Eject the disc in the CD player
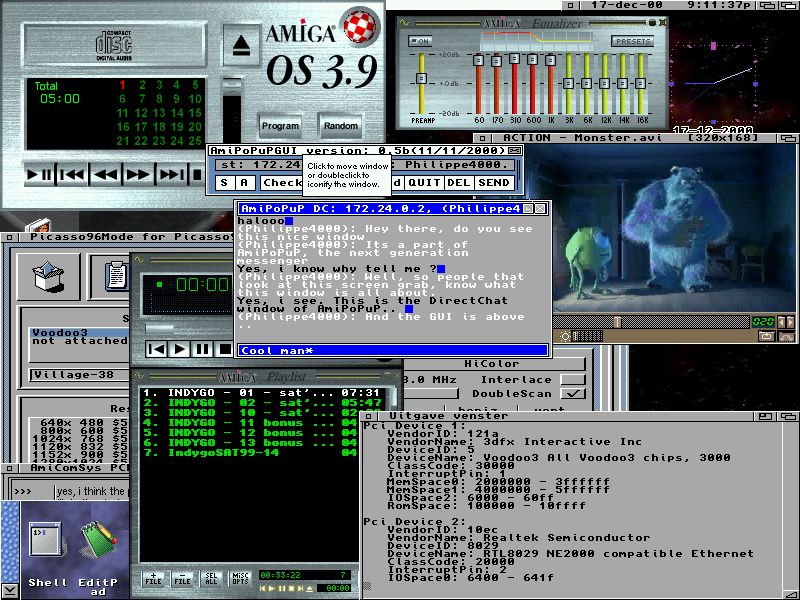Viewport: 800px width, 600px height. click(x=241, y=46)
